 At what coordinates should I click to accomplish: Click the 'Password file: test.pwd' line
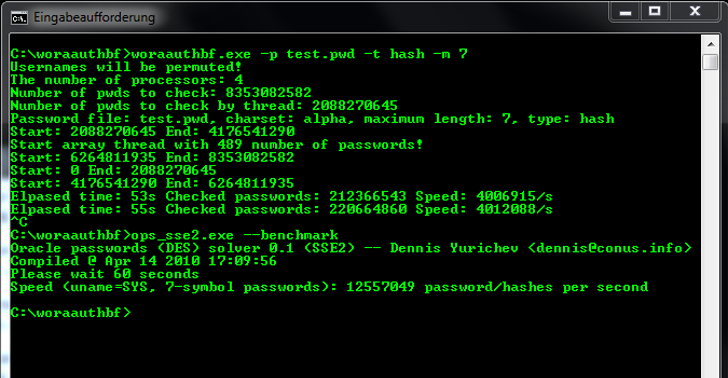312,119
